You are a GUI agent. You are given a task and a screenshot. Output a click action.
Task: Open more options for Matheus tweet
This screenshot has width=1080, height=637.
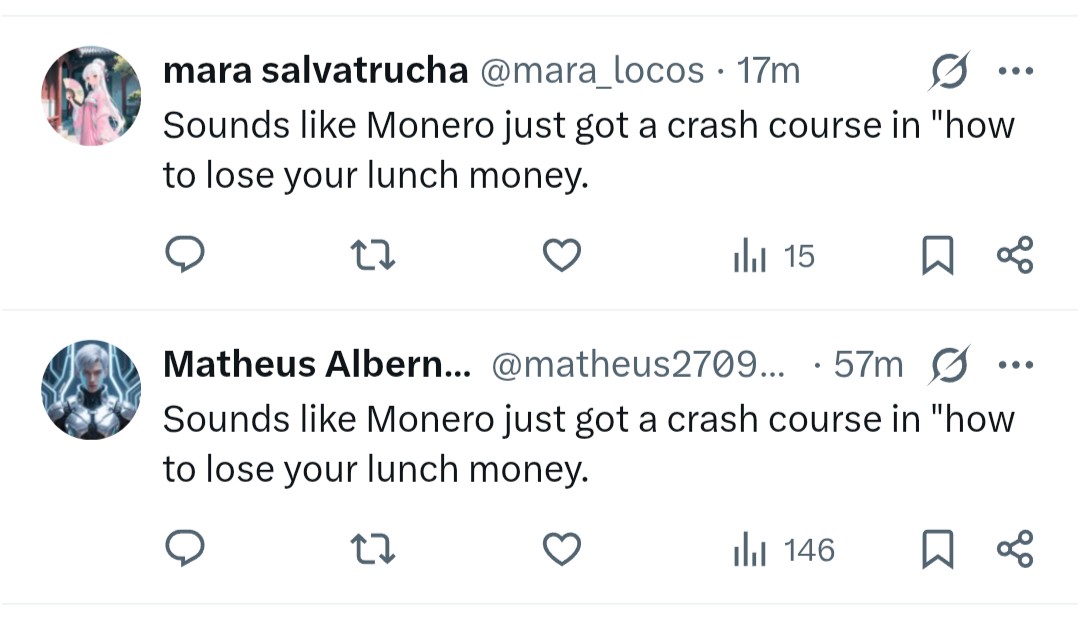[x=1015, y=365]
